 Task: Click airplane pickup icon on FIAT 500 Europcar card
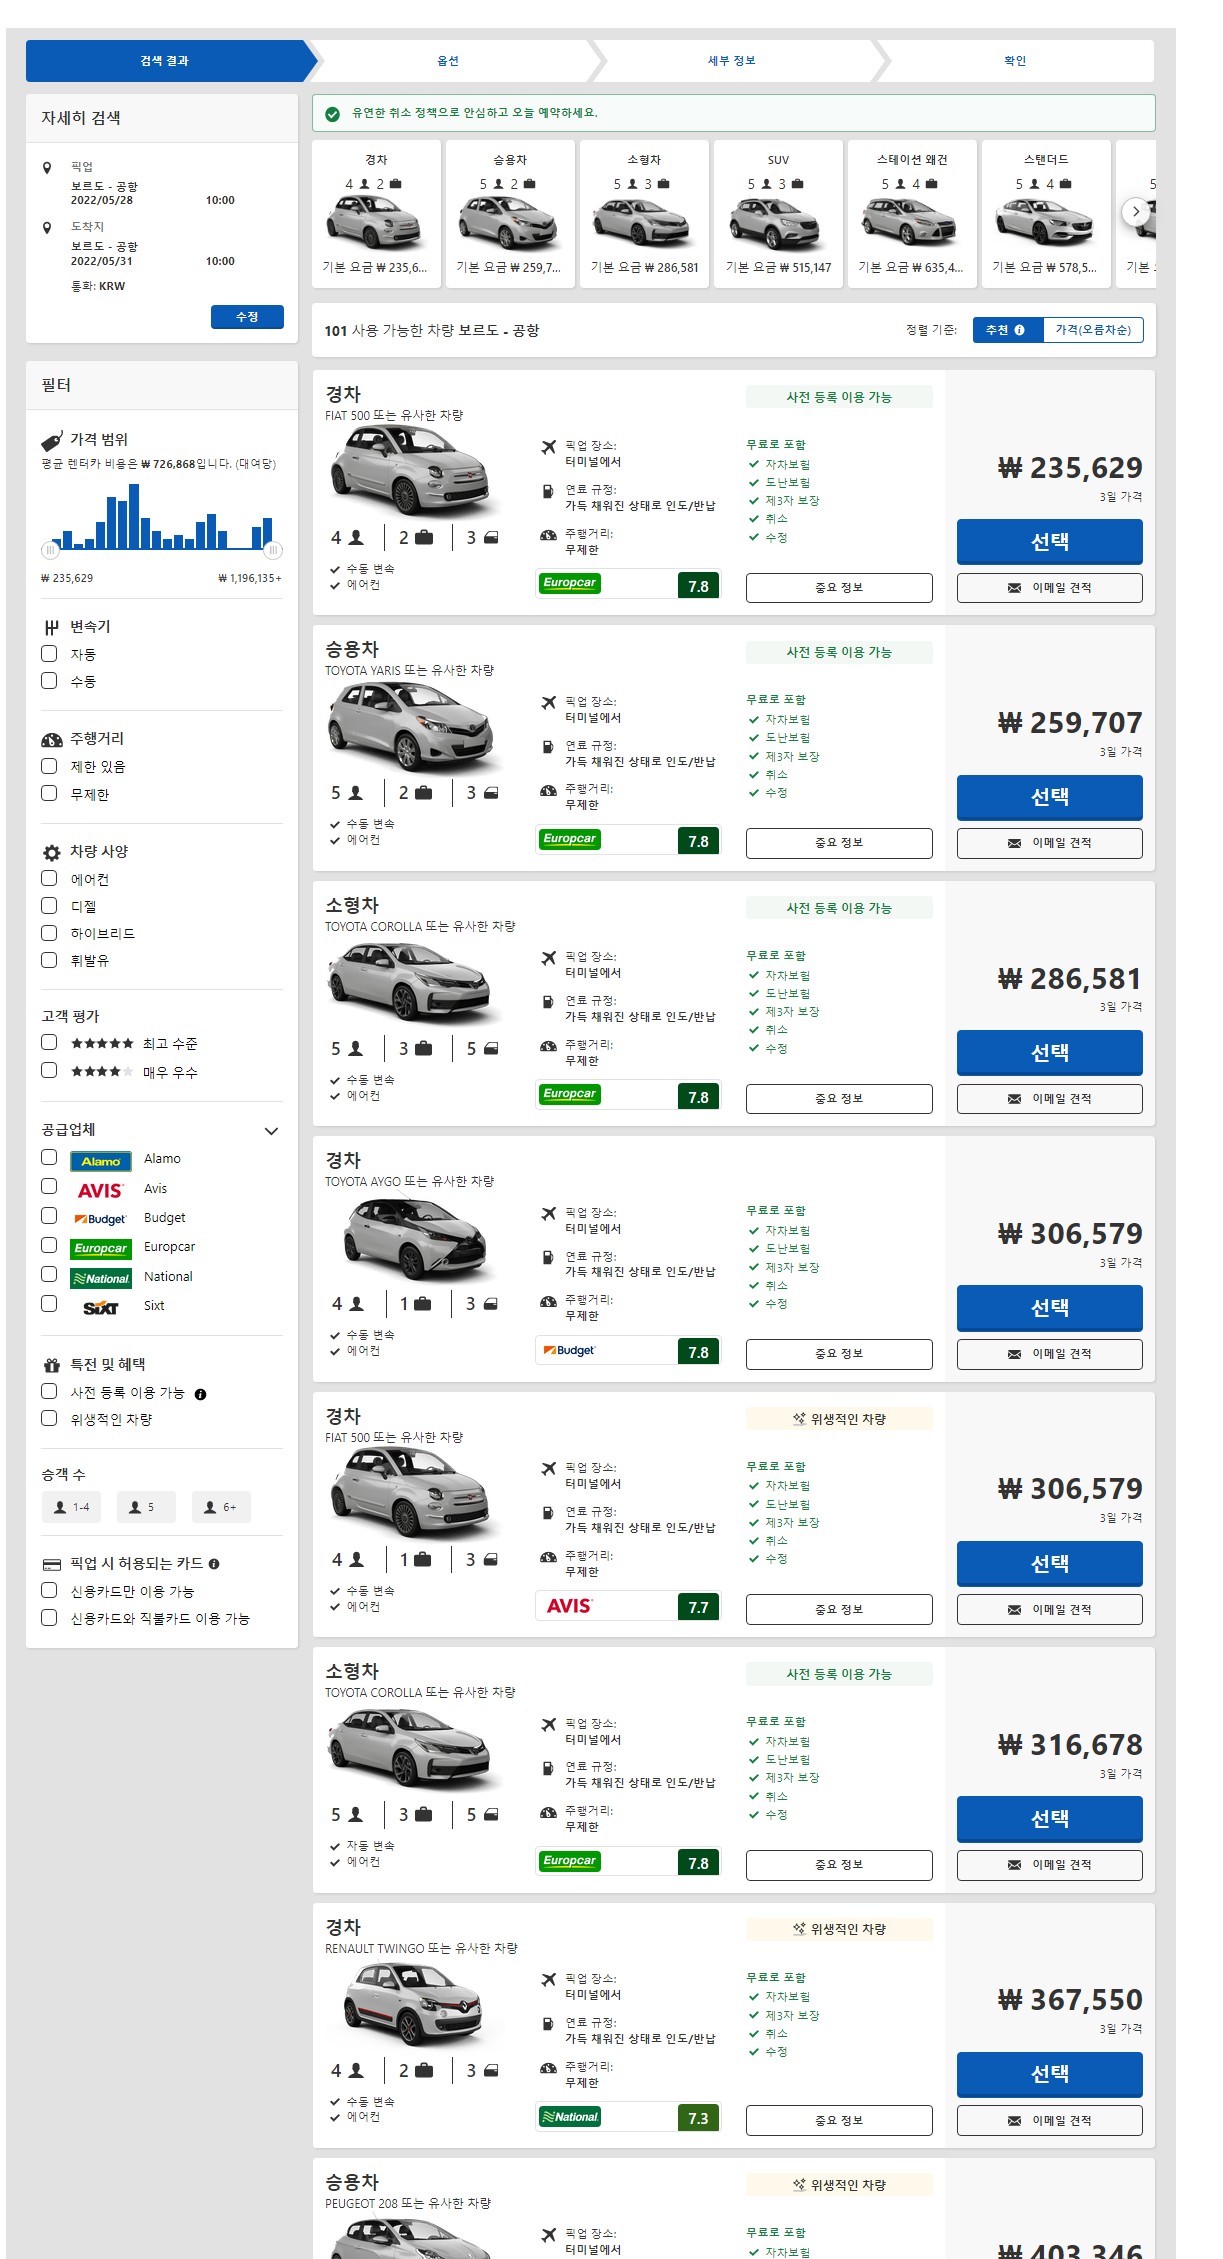[548, 447]
